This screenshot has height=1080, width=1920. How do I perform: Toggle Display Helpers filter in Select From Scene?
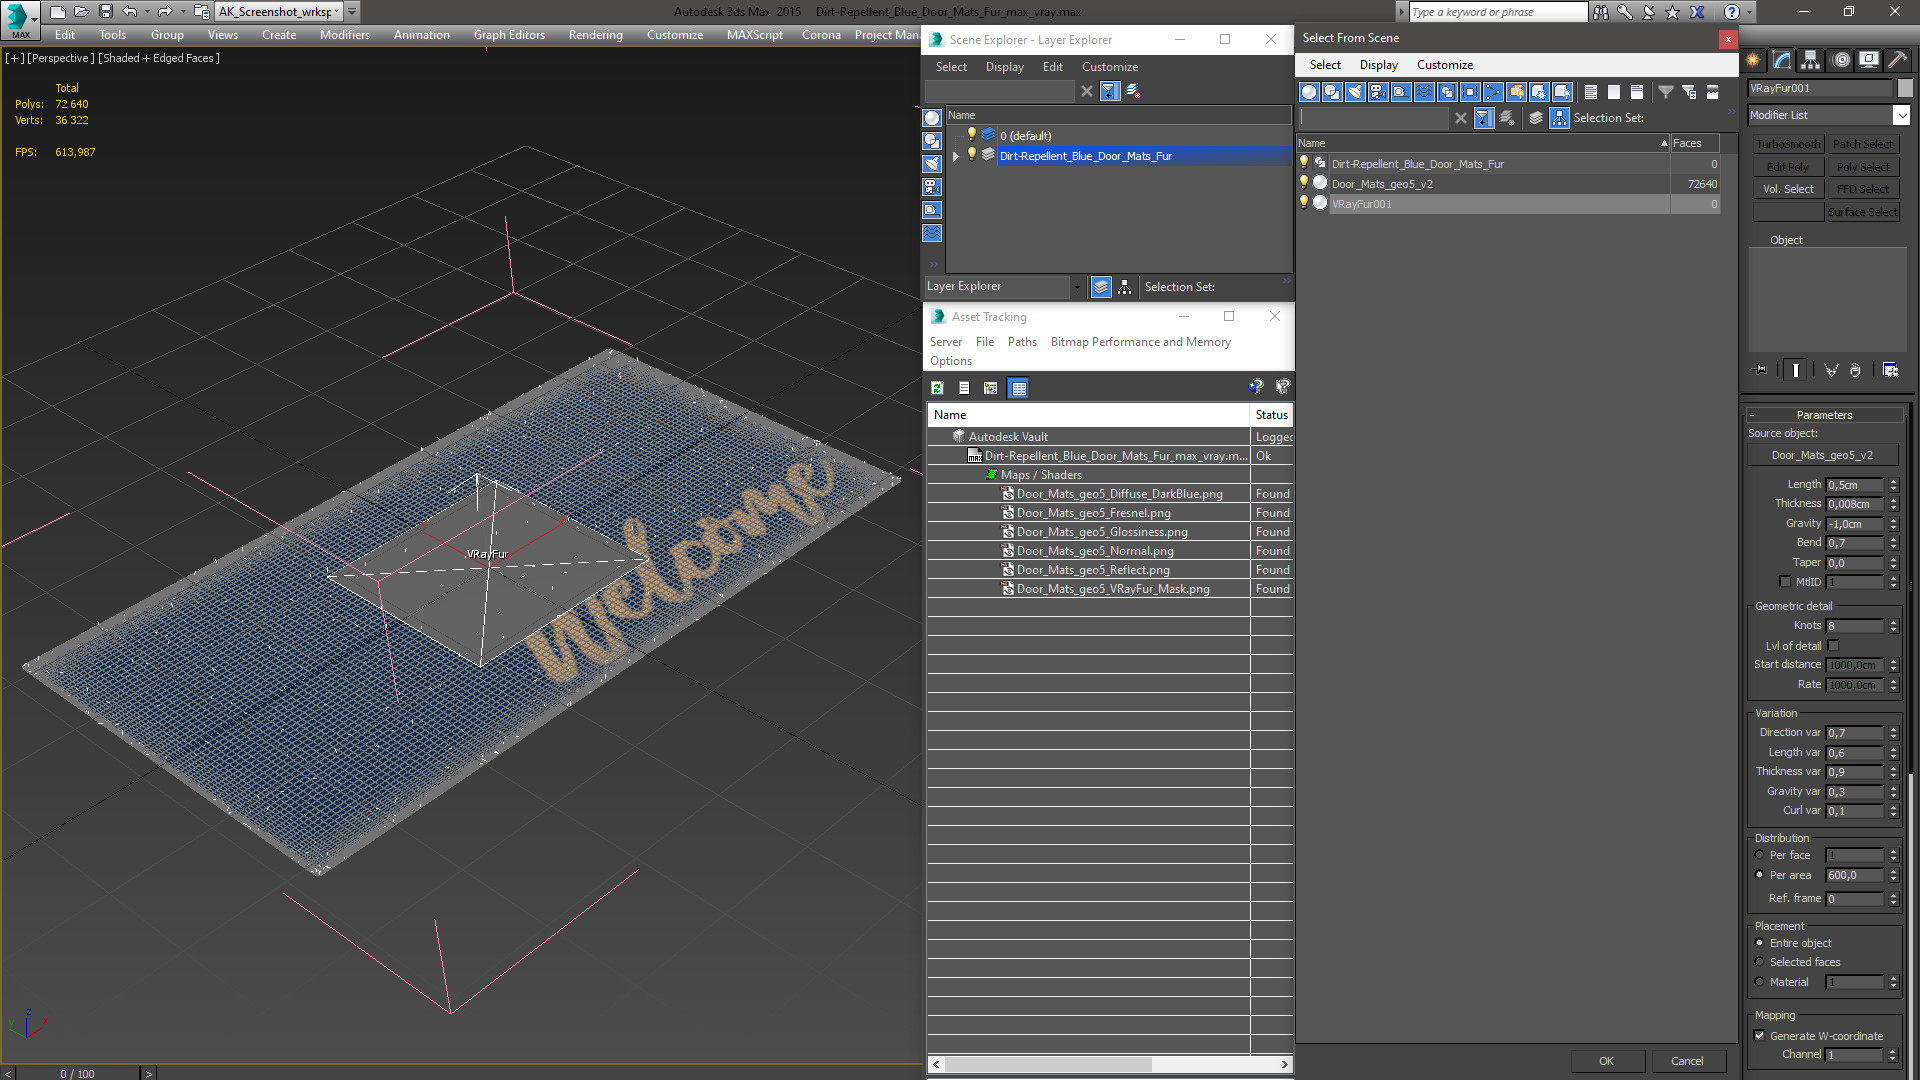tap(1401, 92)
